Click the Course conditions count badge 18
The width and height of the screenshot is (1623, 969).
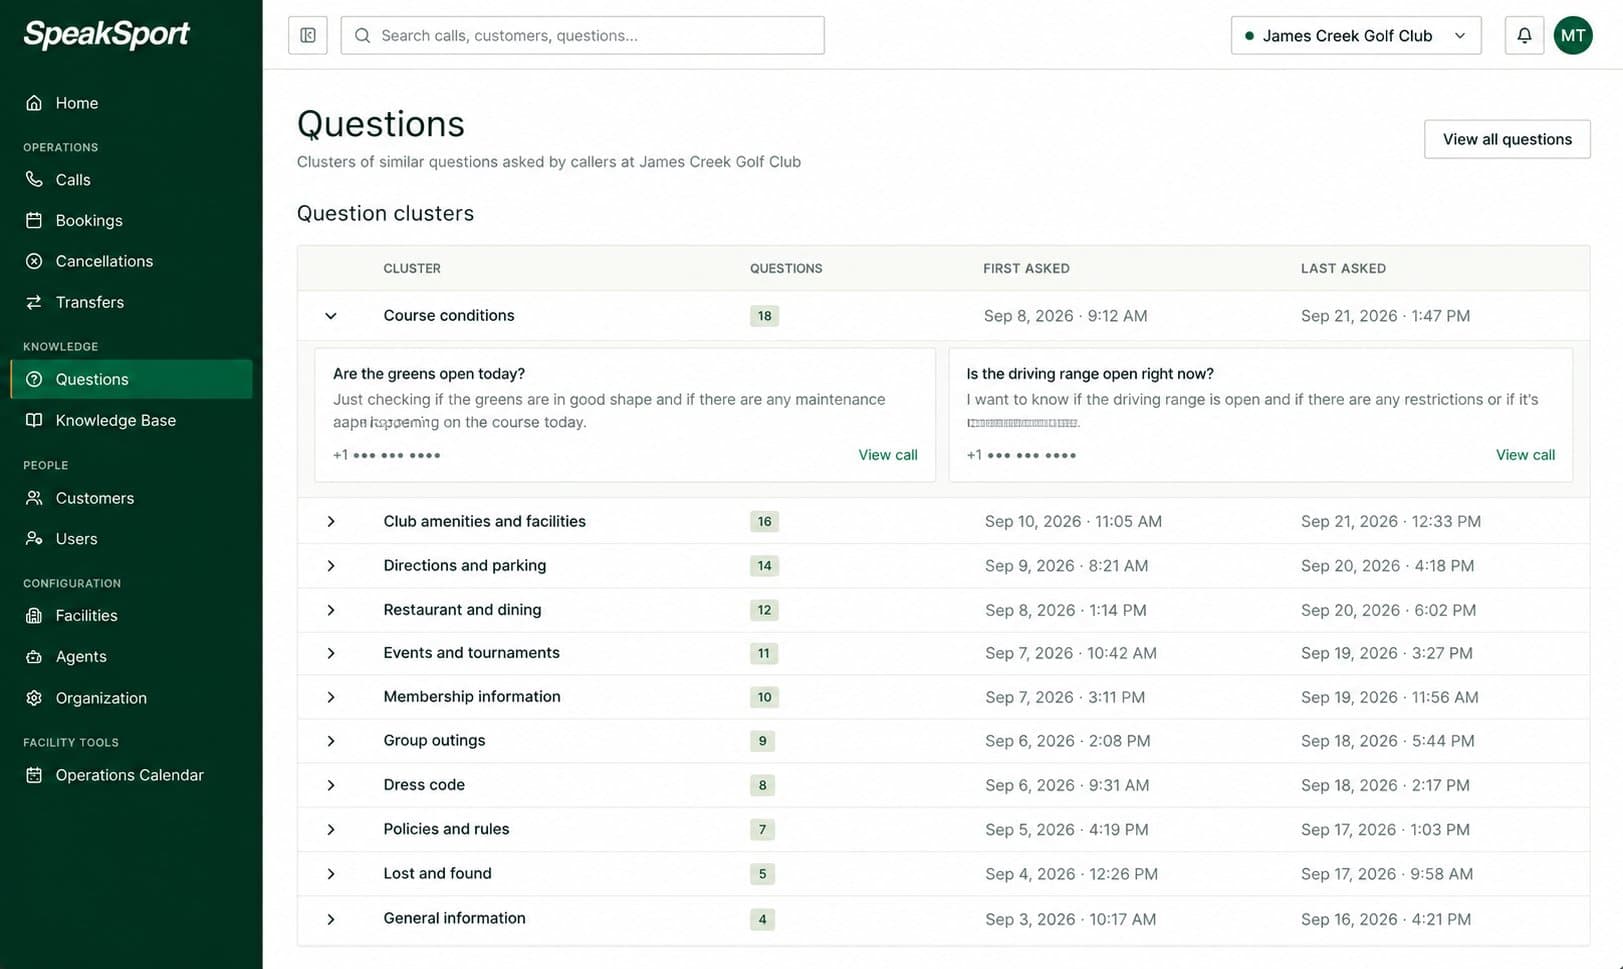click(x=764, y=316)
